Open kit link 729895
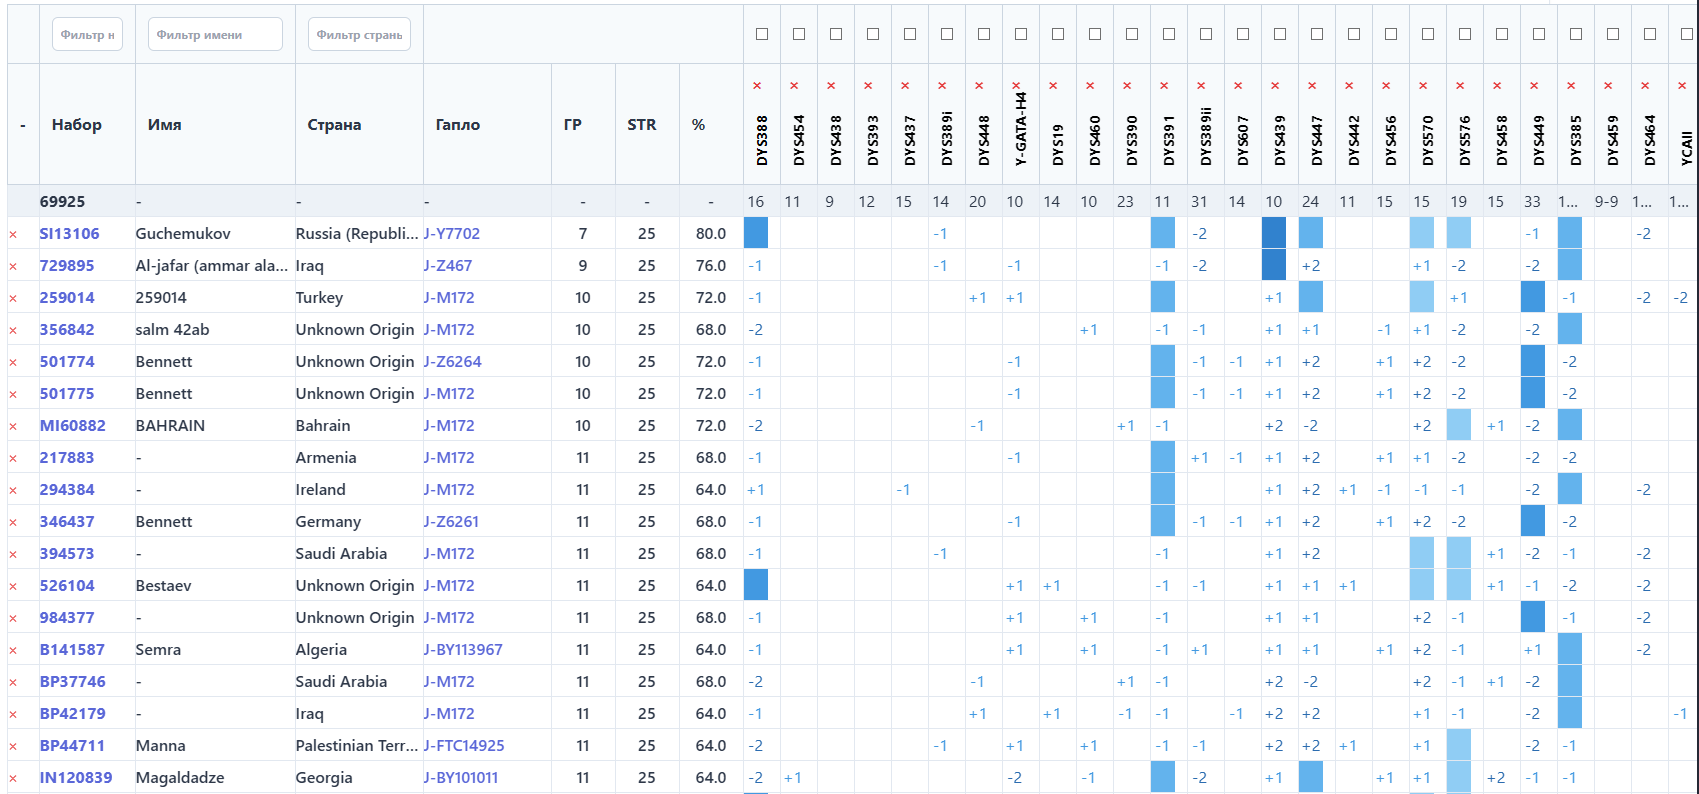This screenshot has width=1699, height=794. point(67,266)
